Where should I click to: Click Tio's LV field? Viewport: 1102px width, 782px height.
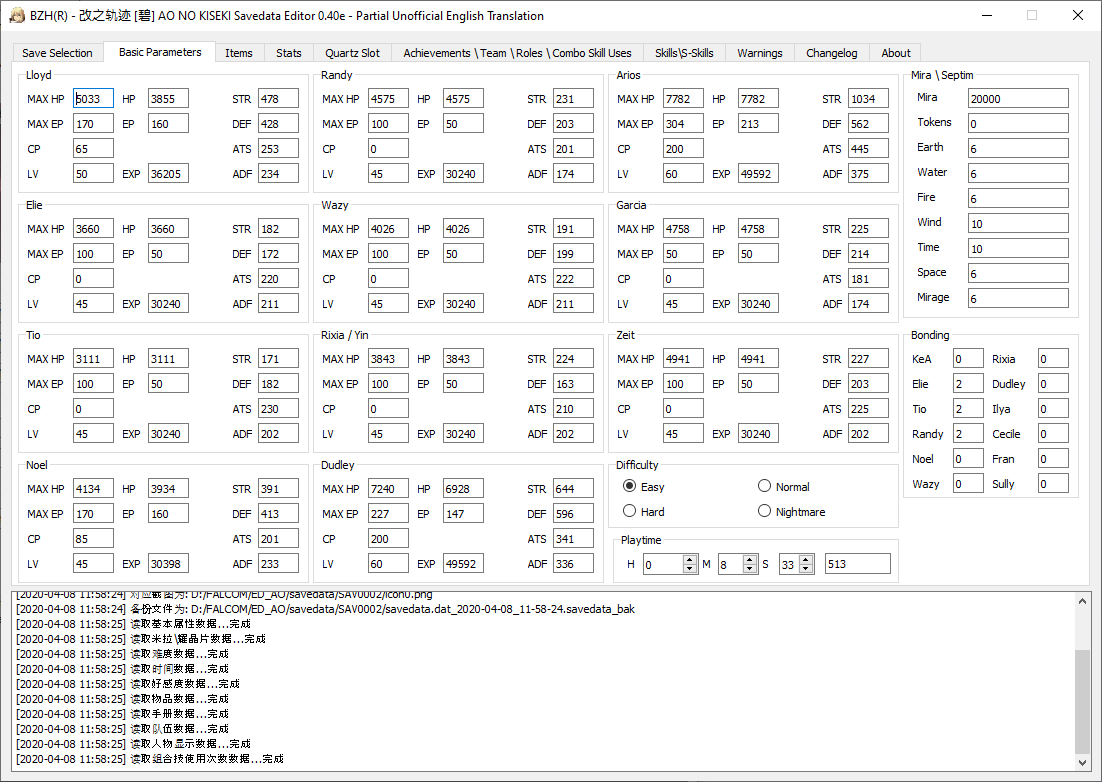(93, 434)
